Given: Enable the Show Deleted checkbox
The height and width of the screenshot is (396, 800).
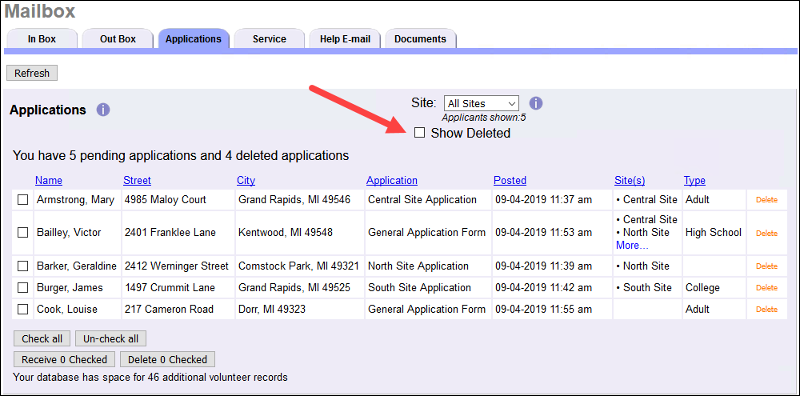Looking at the screenshot, I should pos(419,133).
